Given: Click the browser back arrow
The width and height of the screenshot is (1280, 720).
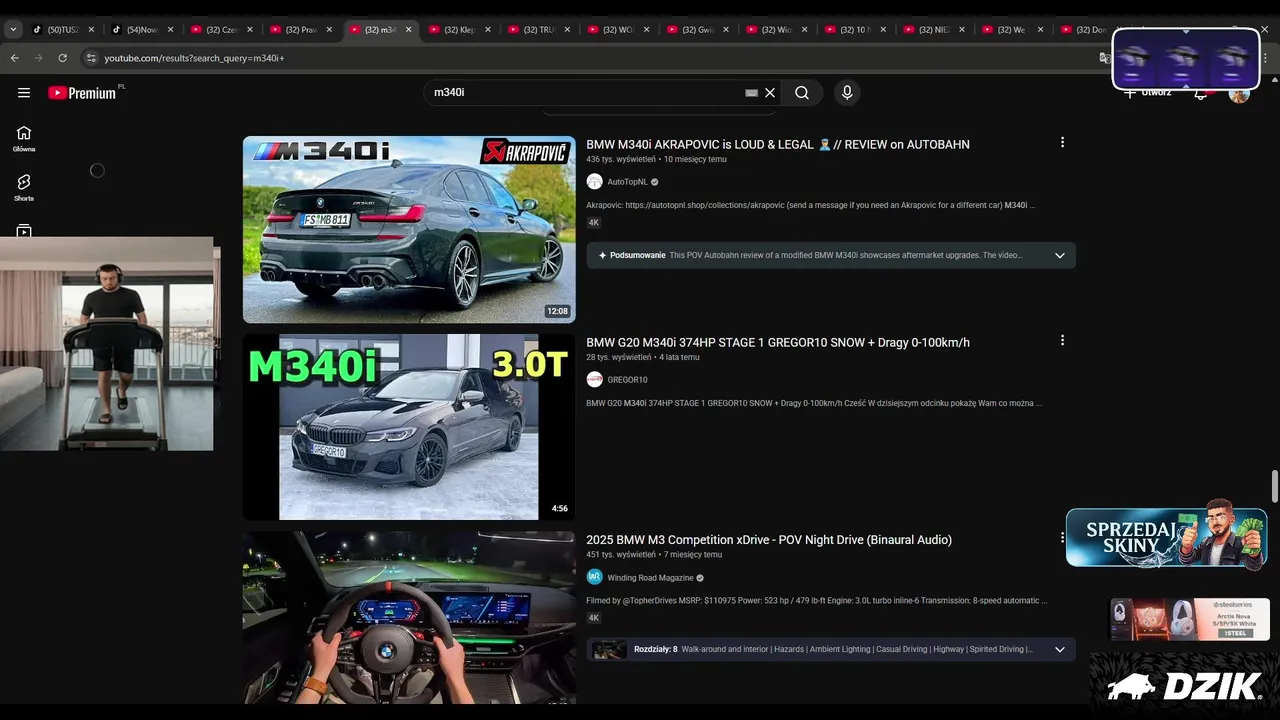Looking at the screenshot, I should pos(15,58).
